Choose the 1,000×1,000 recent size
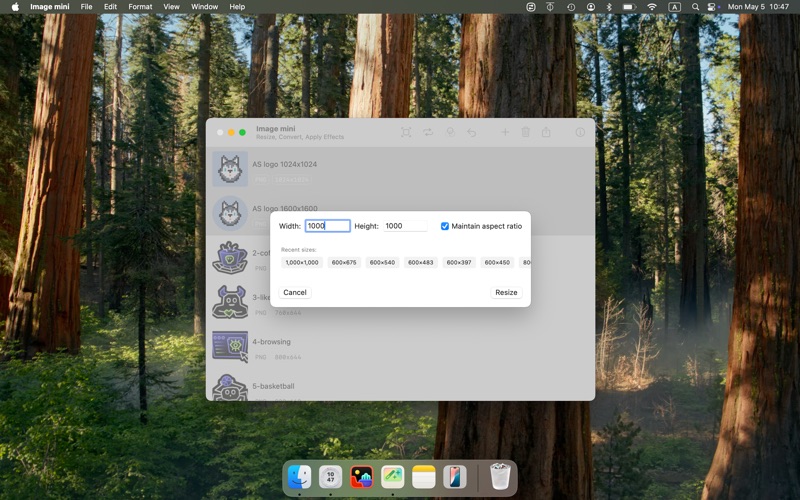800x500 pixels. [302, 262]
